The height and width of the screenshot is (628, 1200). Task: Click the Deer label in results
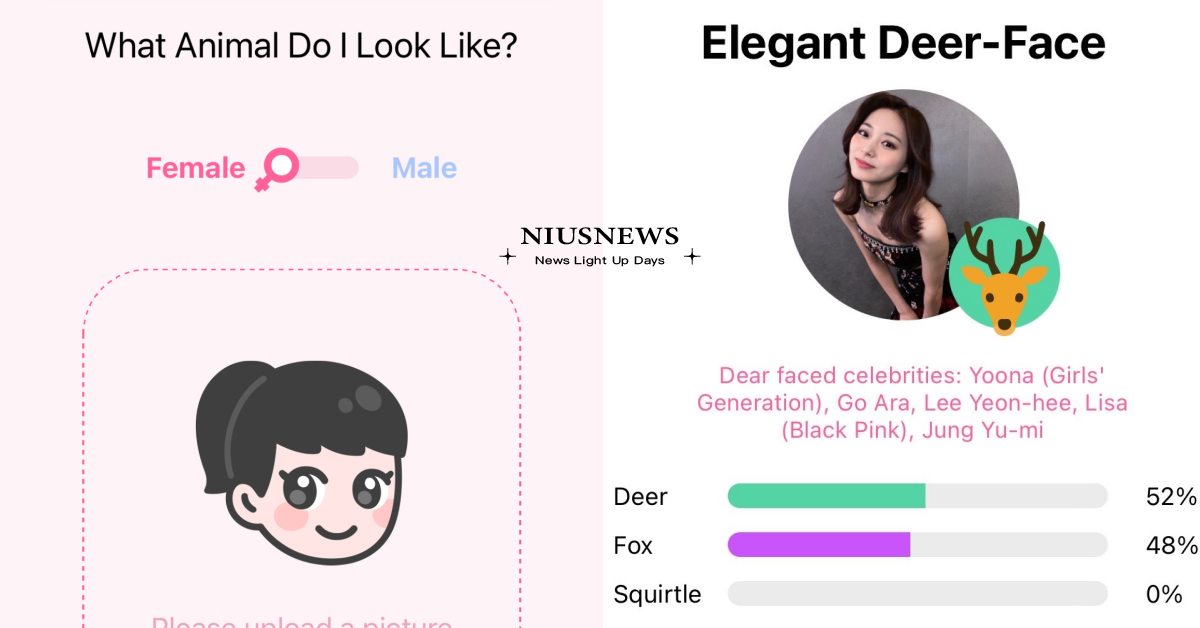(x=640, y=496)
